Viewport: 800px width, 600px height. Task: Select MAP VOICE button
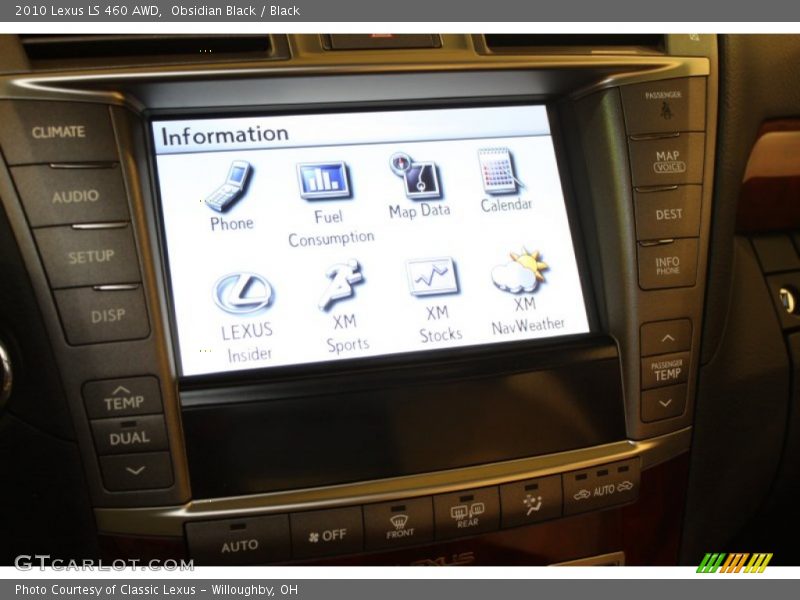click(667, 161)
